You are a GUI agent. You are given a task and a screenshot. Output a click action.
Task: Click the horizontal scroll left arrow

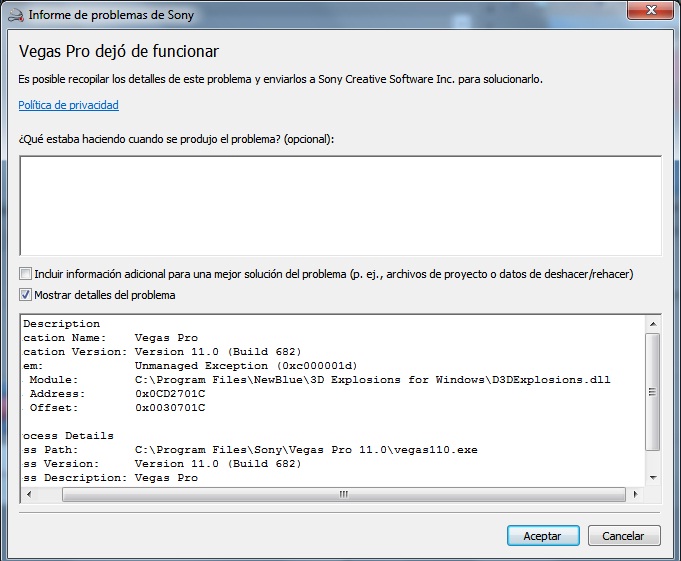click(x=29, y=494)
